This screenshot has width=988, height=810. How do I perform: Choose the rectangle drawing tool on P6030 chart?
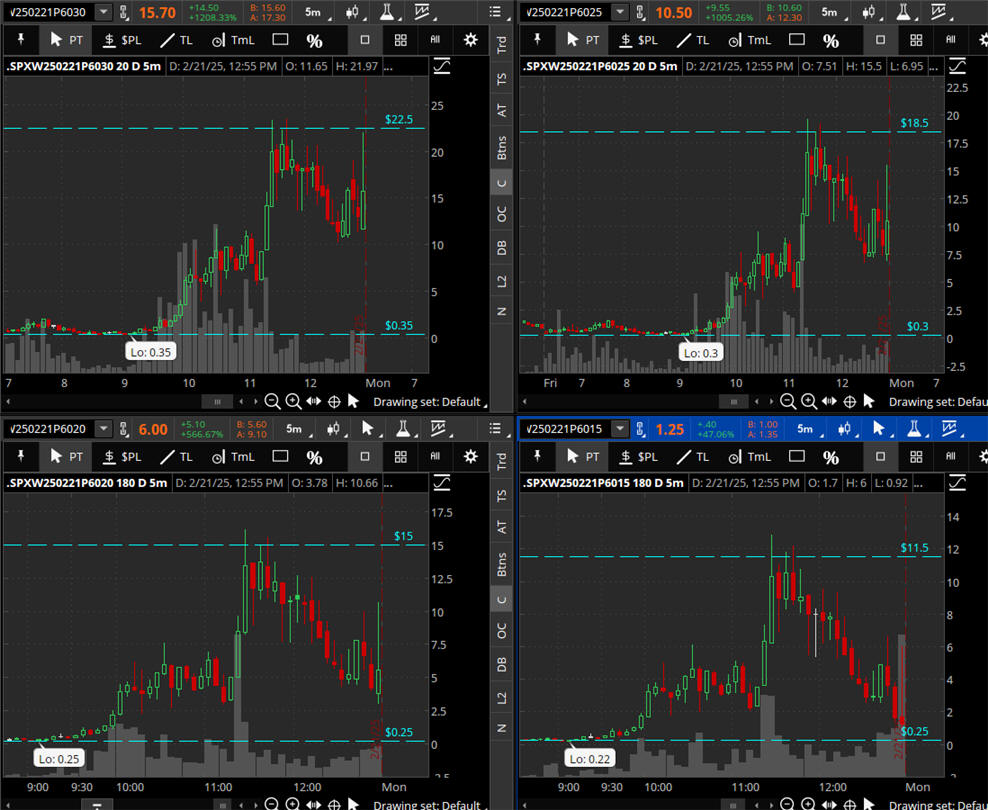(280, 40)
